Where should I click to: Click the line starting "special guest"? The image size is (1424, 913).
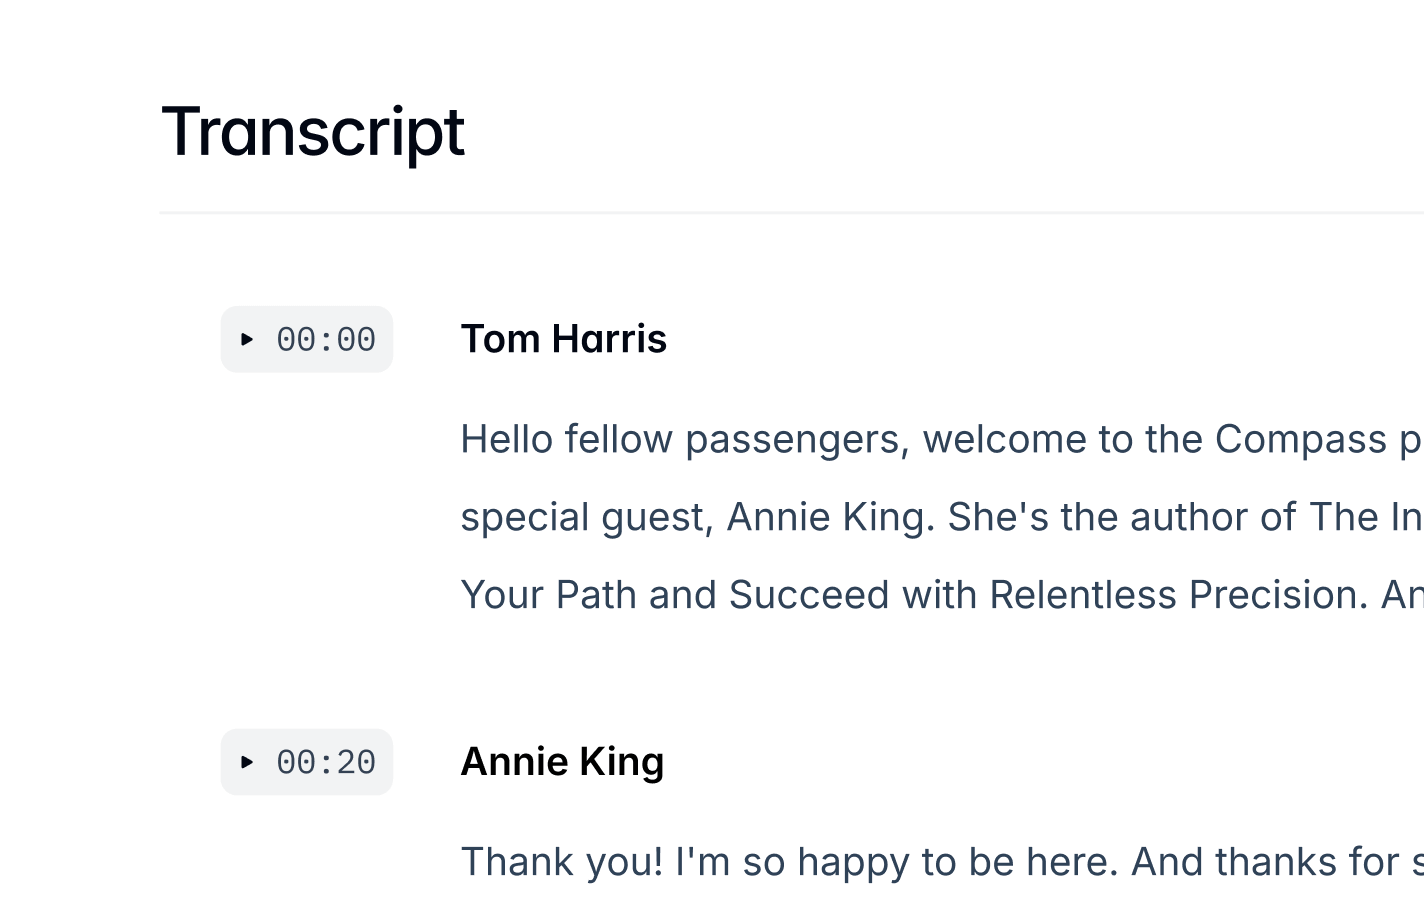coord(942,517)
